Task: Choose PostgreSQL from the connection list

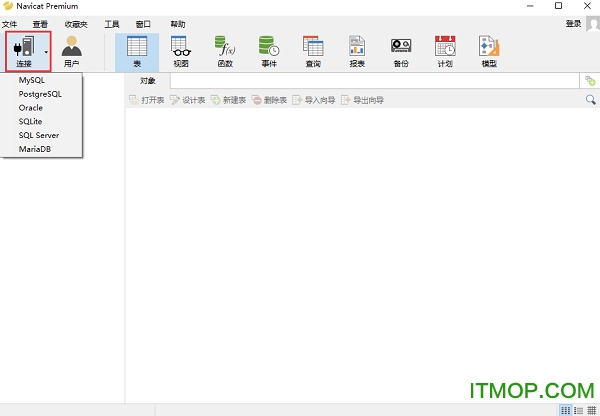Action: pyautogui.click(x=40, y=93)
